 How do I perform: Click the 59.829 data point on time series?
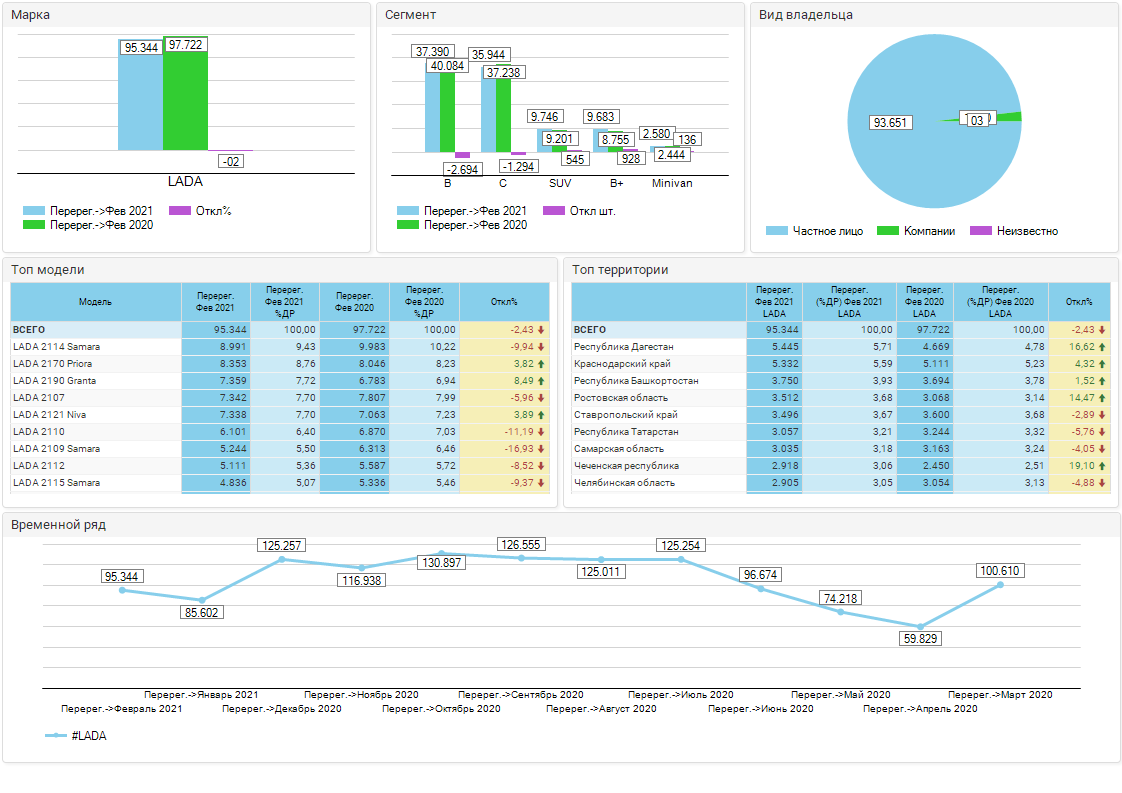click(x=920, y=627)
